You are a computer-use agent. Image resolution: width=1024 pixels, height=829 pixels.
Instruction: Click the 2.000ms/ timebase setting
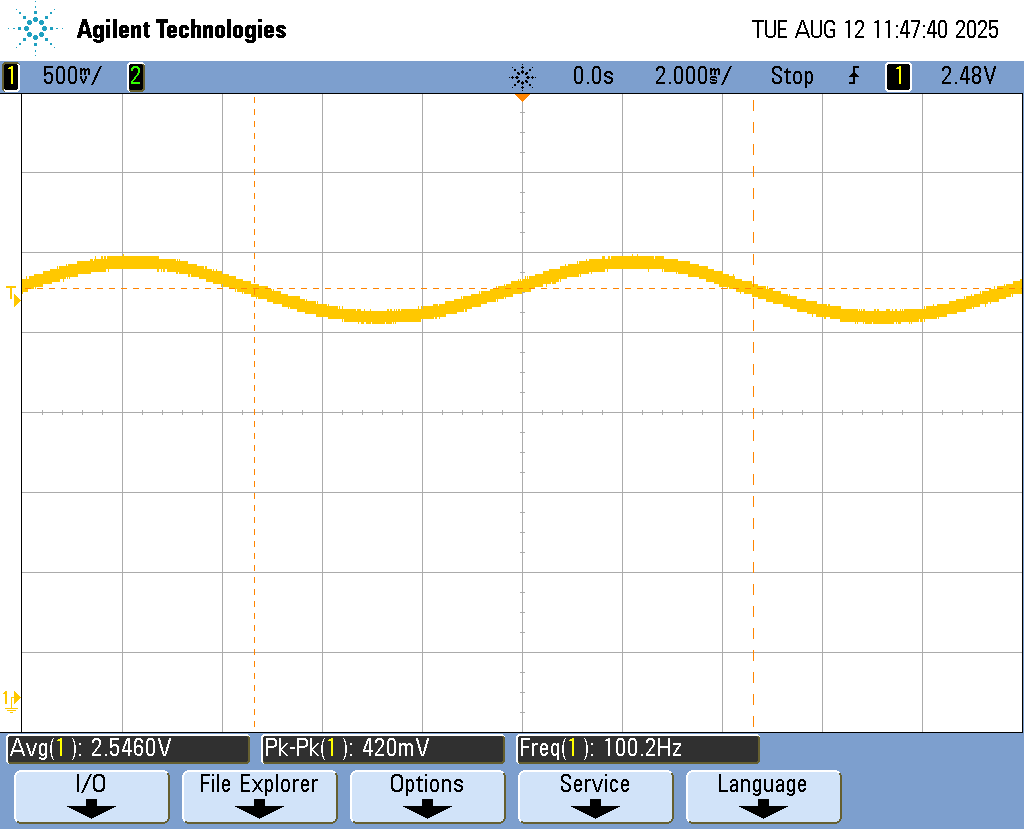[x=692, y=76]
